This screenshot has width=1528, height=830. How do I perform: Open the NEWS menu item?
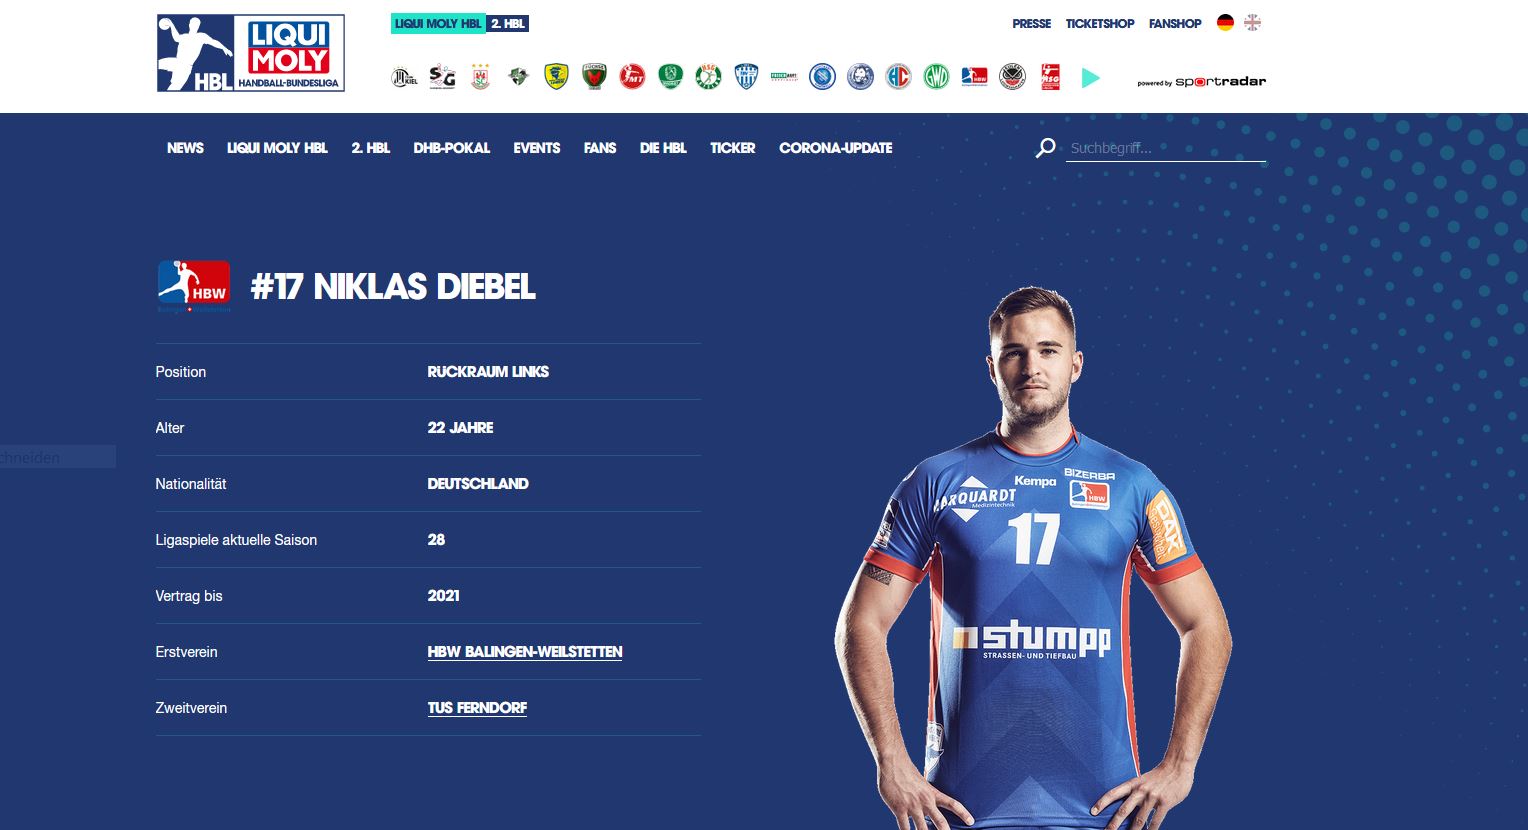click(x=185, y=148)
